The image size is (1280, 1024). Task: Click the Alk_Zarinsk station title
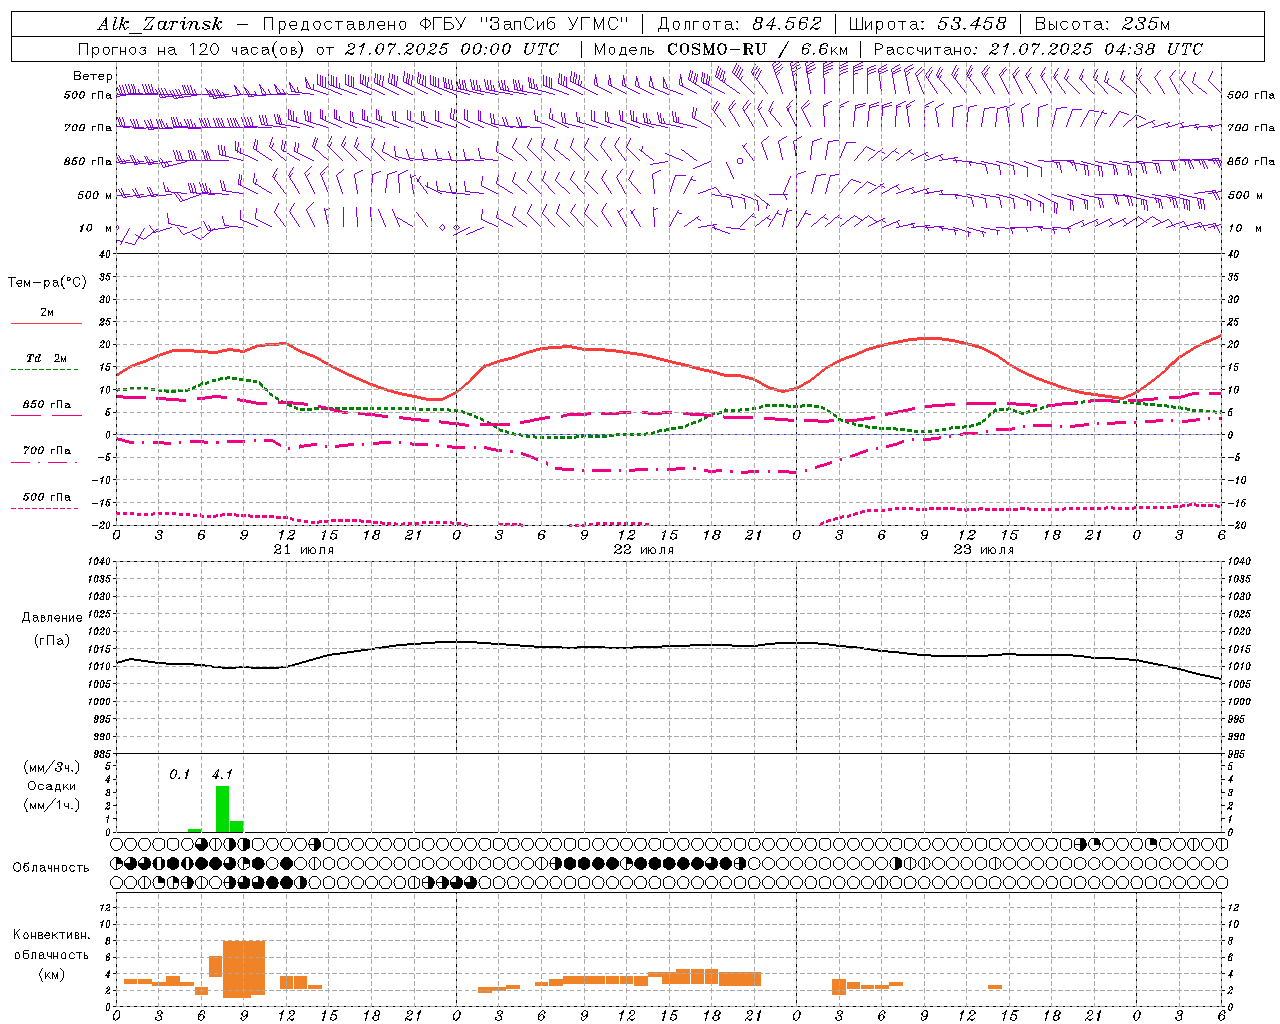(x=160, y=24)
